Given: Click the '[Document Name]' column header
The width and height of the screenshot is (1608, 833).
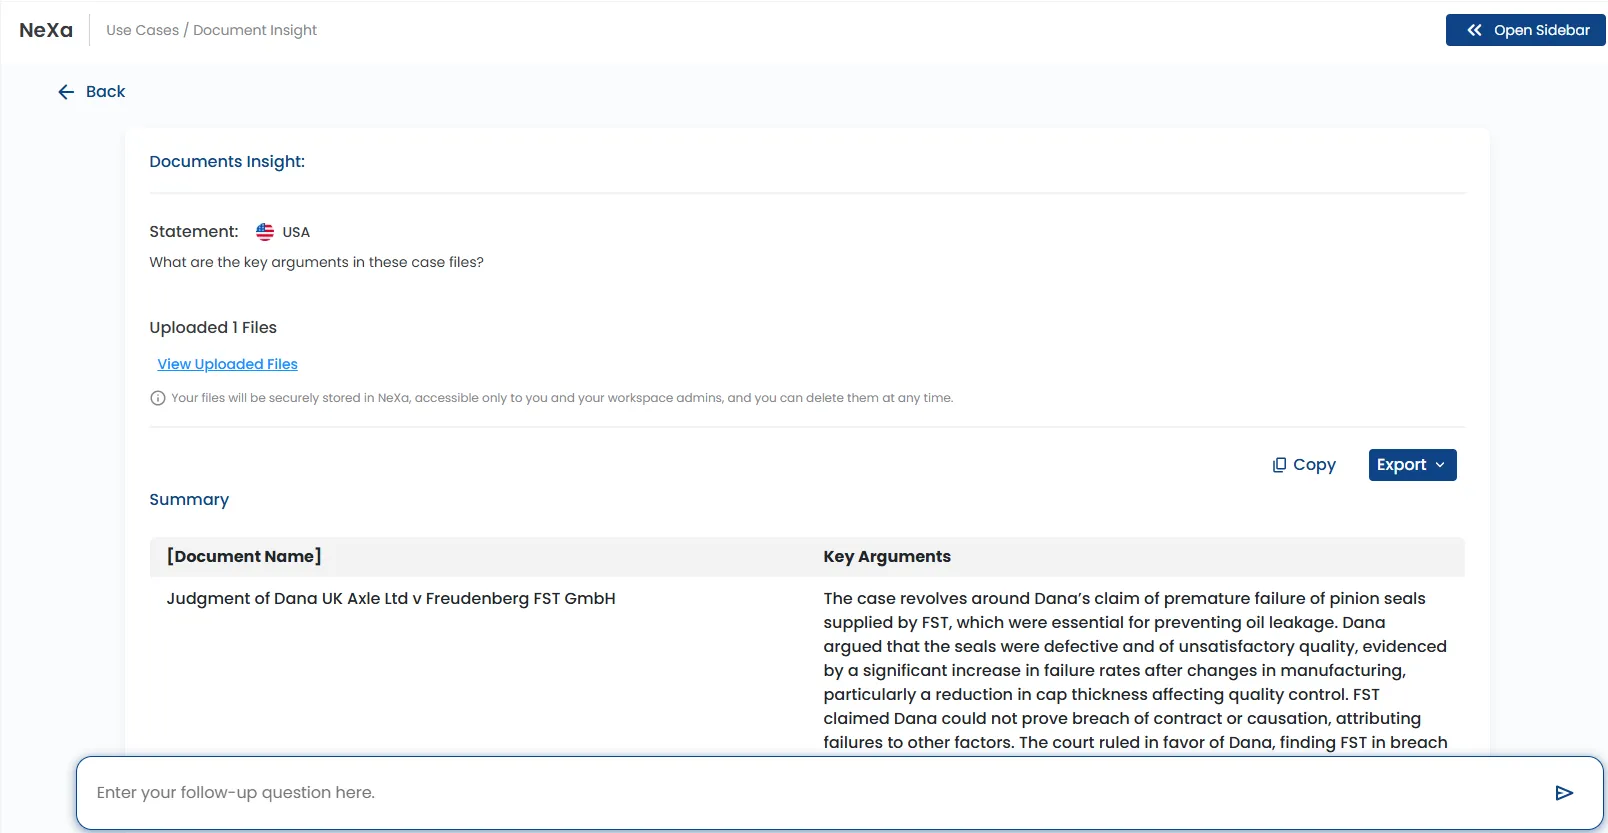Looking at the screenshot, I should pos(244,557).
